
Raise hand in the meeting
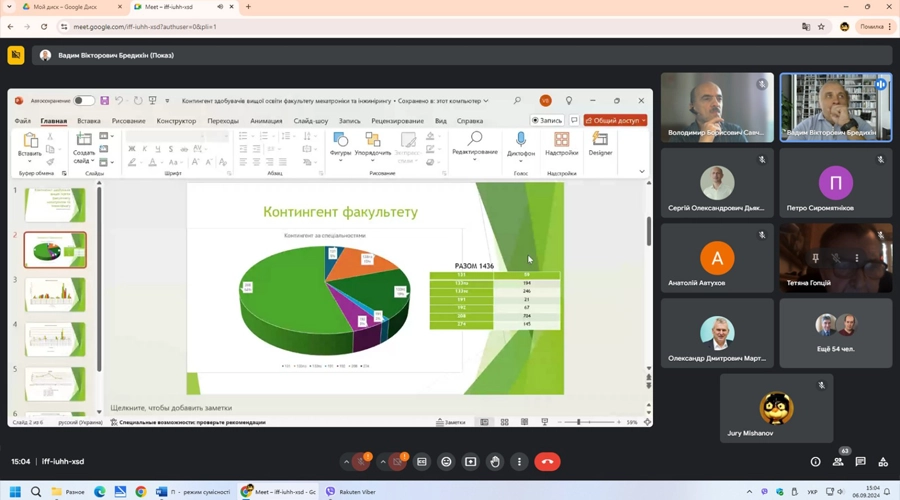[x=495, y=462]
